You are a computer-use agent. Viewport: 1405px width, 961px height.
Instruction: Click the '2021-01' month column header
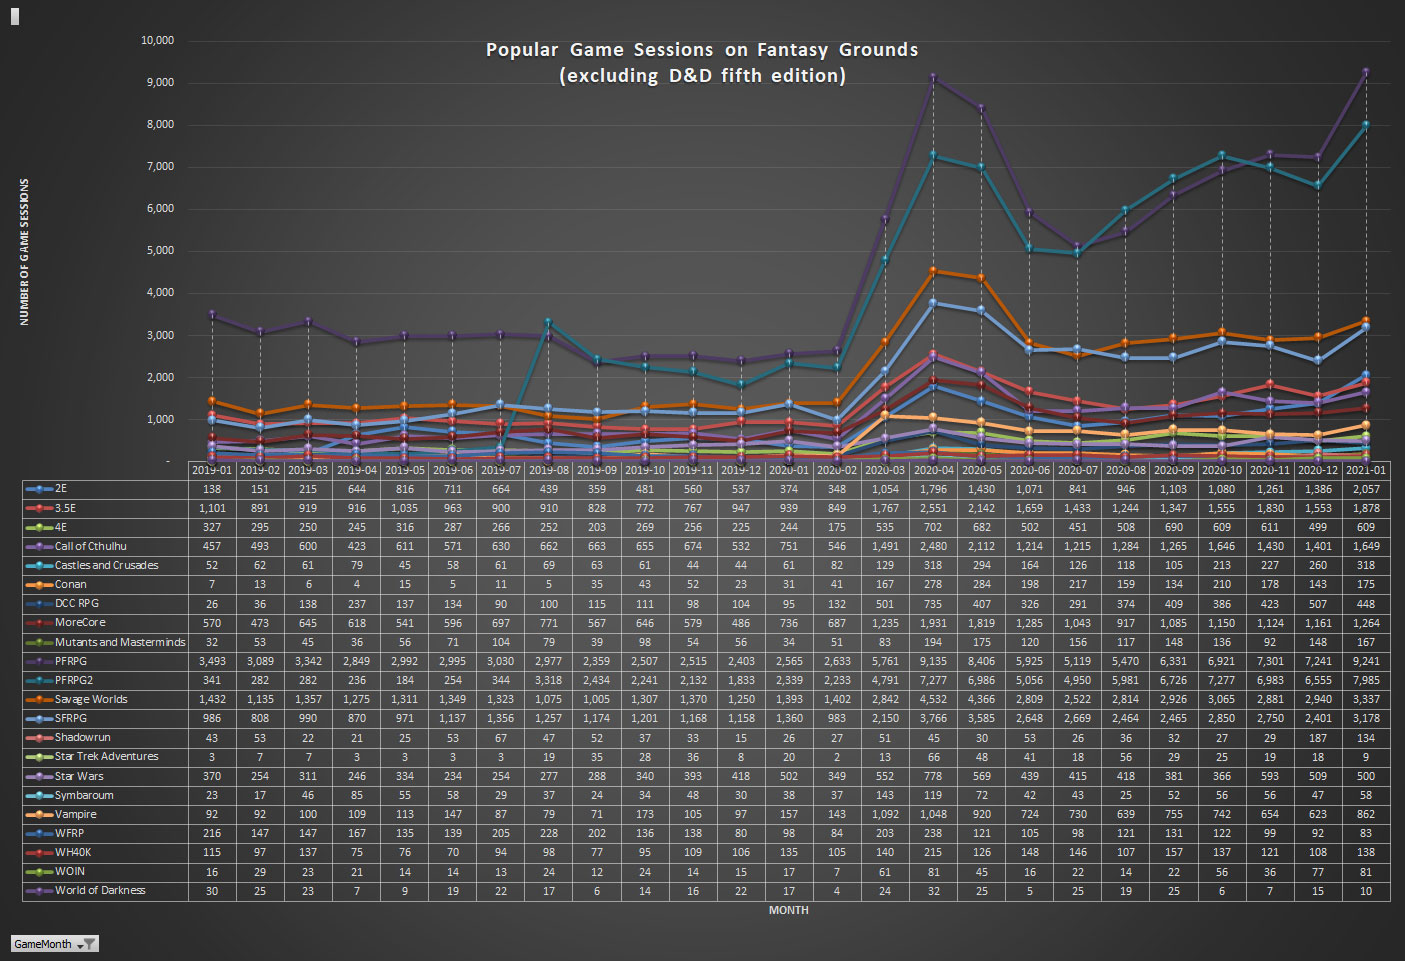1366,470
